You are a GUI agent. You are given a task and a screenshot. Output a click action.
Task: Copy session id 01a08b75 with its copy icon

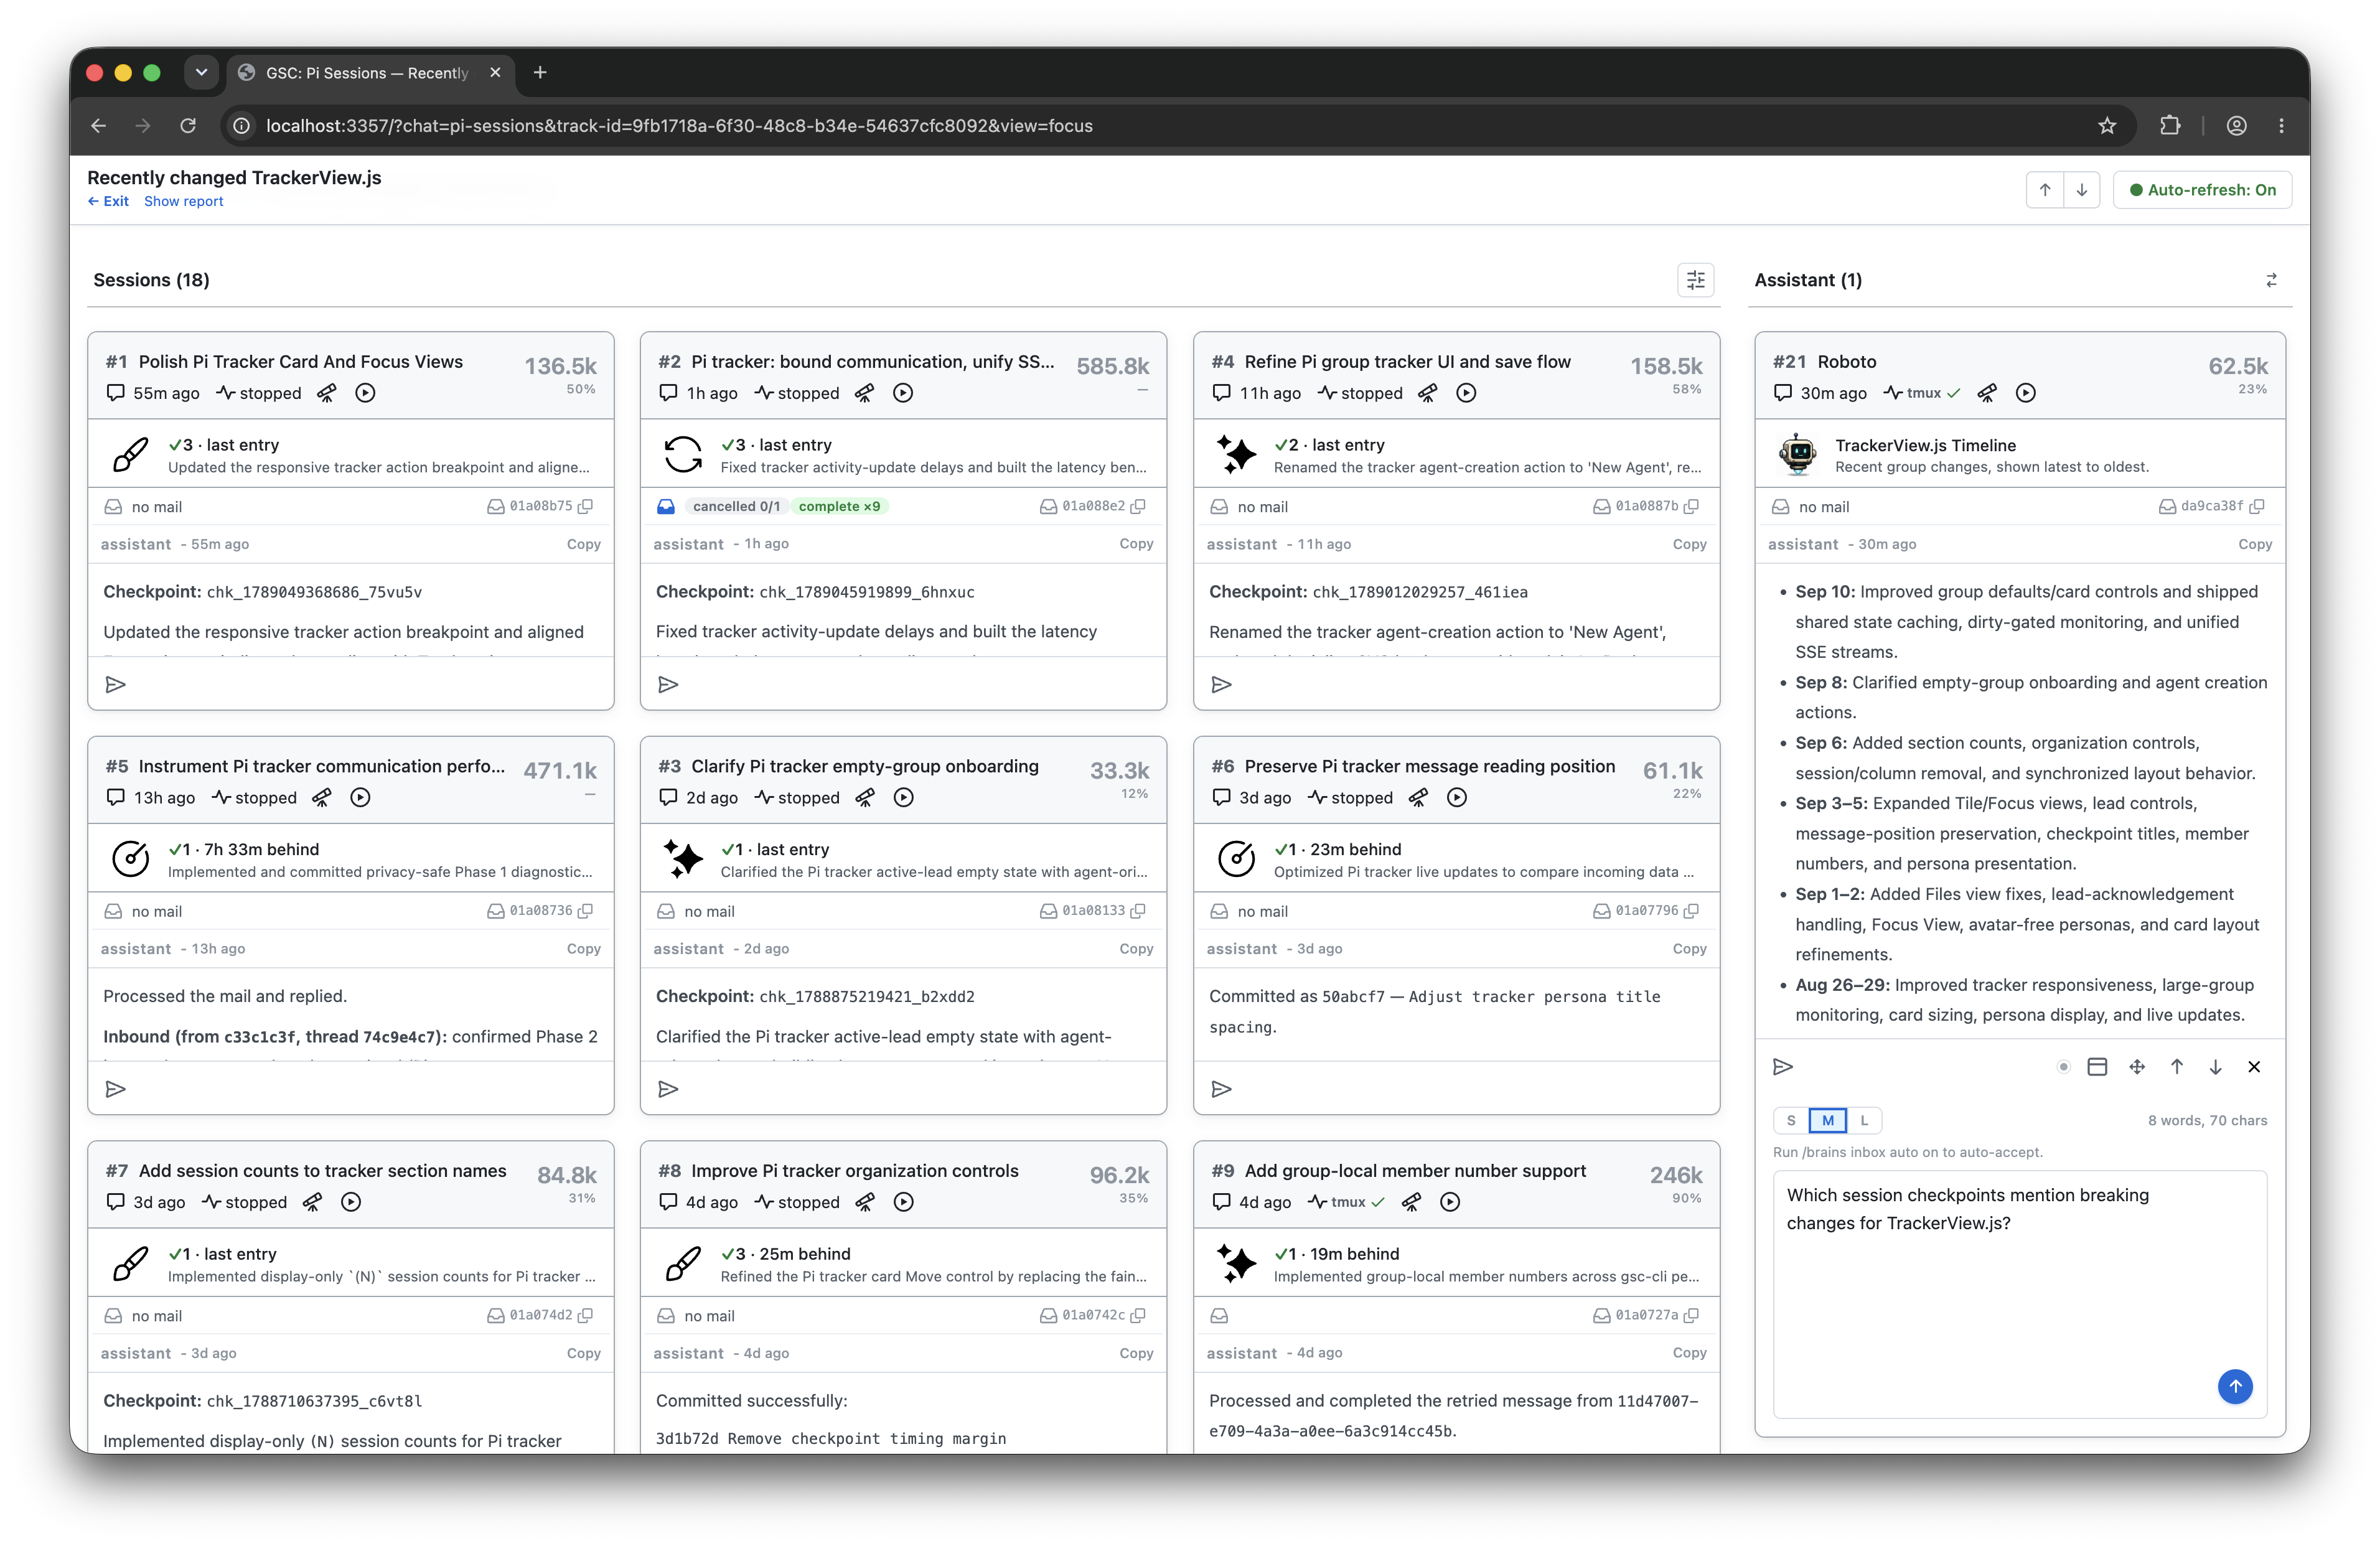[x=586, y=506]
